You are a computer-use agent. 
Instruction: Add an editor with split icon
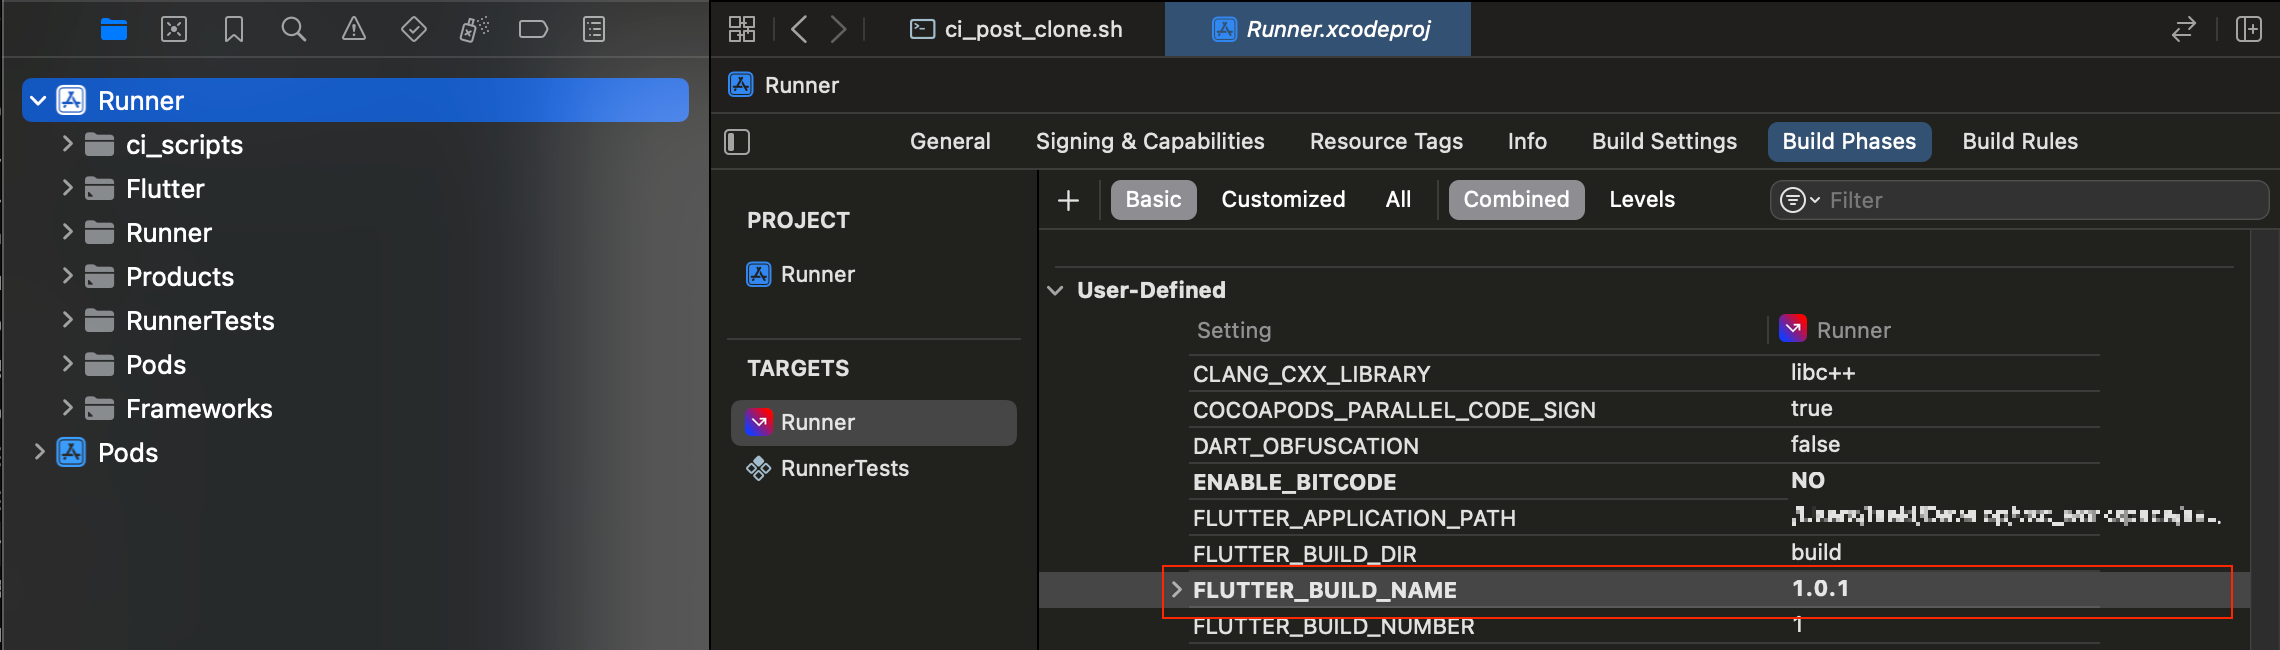click(x=2249, y=30)
